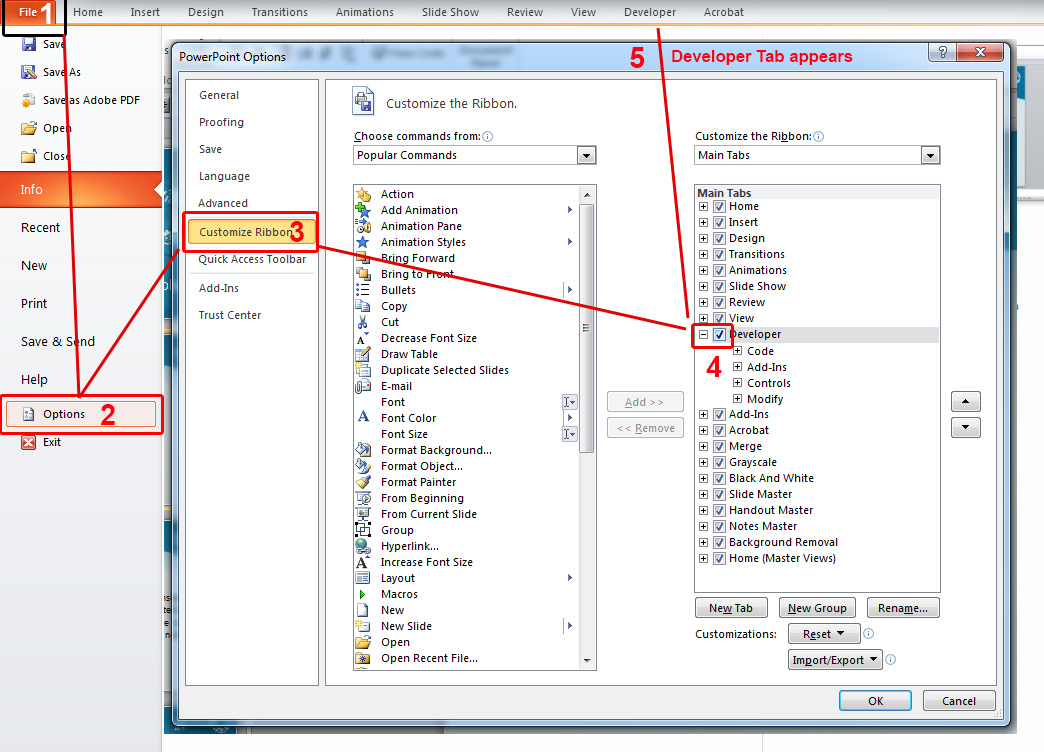Toggle the Insert tab checkbox

(x=719, y=222)
